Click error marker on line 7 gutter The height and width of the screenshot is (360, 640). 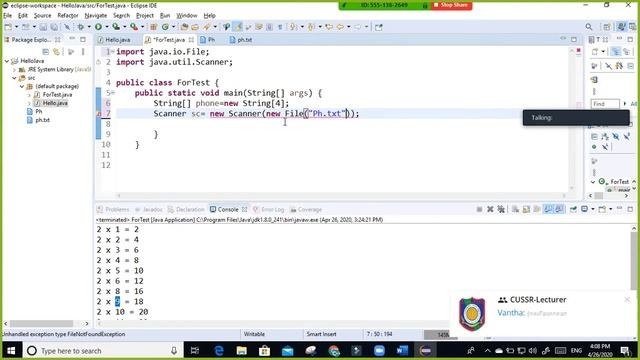(98, 114)
